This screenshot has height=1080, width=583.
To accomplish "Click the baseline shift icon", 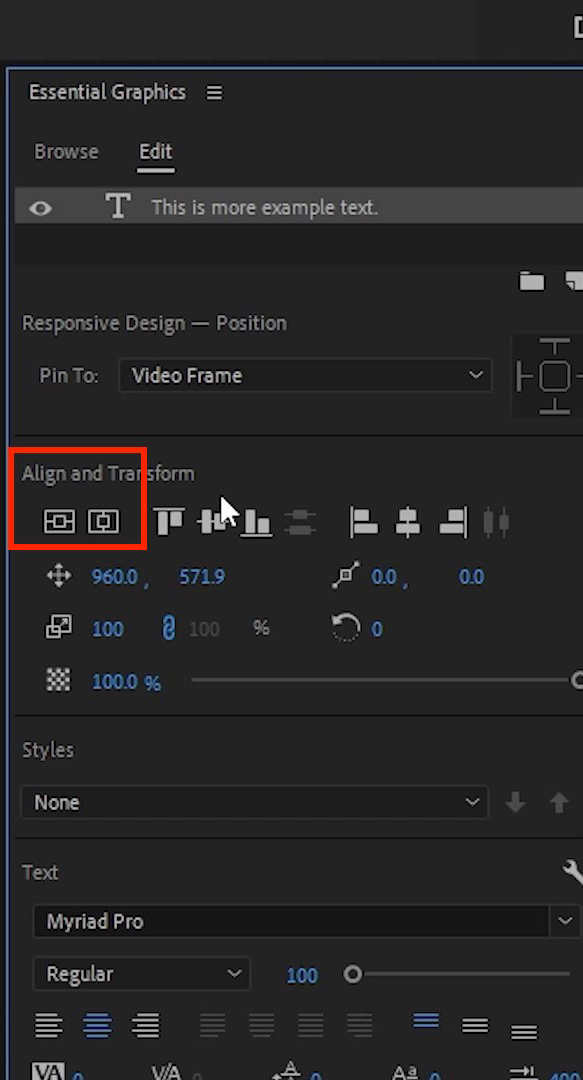I will pos(287,1070).
